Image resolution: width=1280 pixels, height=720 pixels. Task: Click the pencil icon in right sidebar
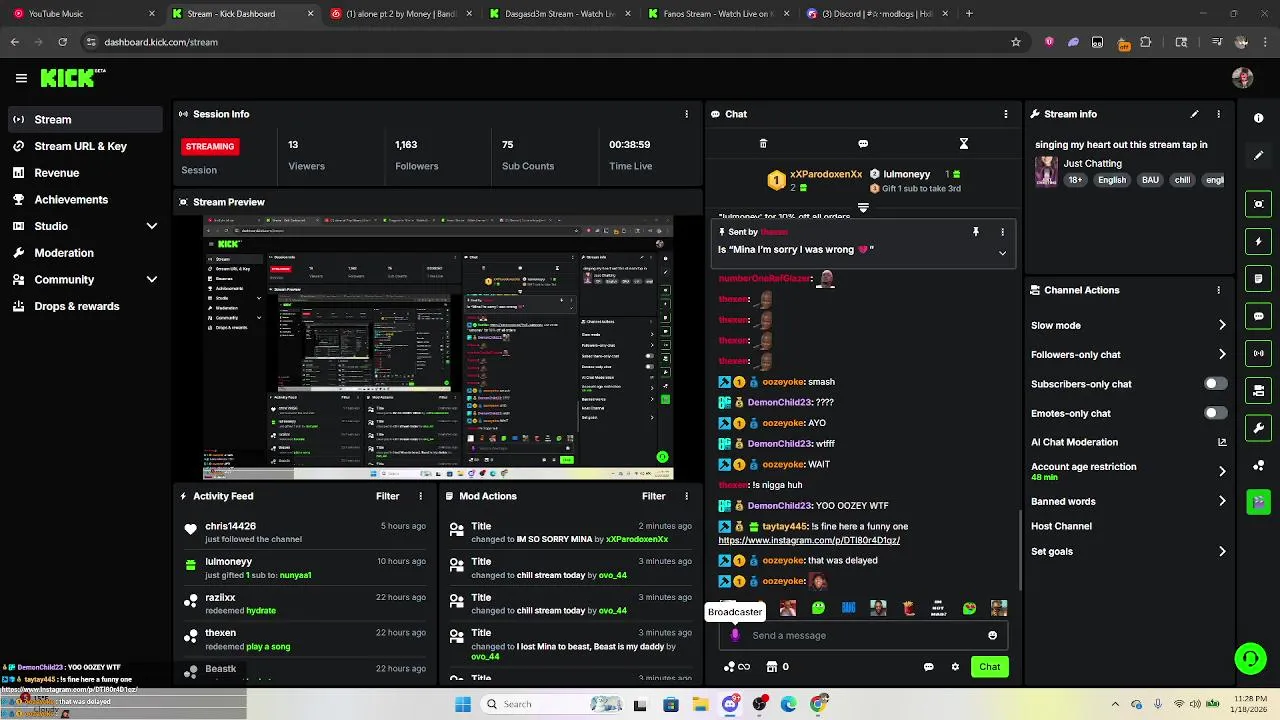(1258, 155)
